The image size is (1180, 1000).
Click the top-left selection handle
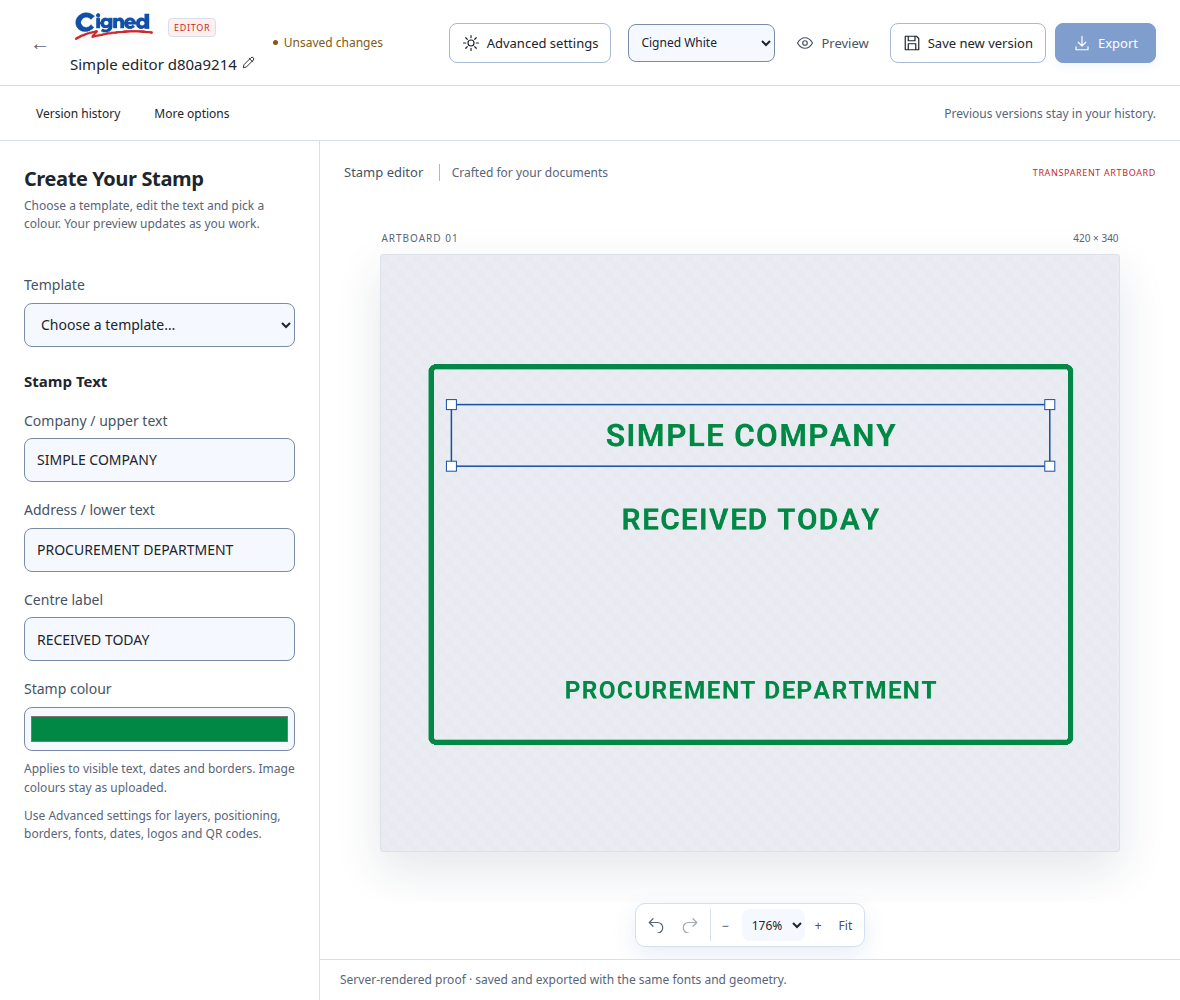(452, 405)
